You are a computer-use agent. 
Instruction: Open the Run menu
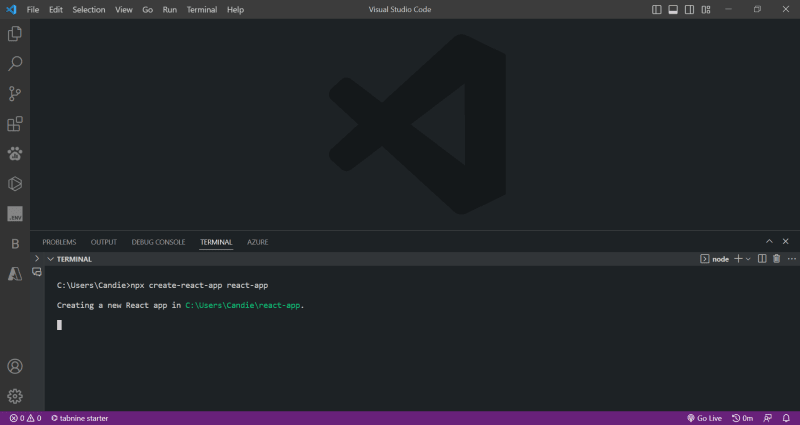[x=169, y=10]
